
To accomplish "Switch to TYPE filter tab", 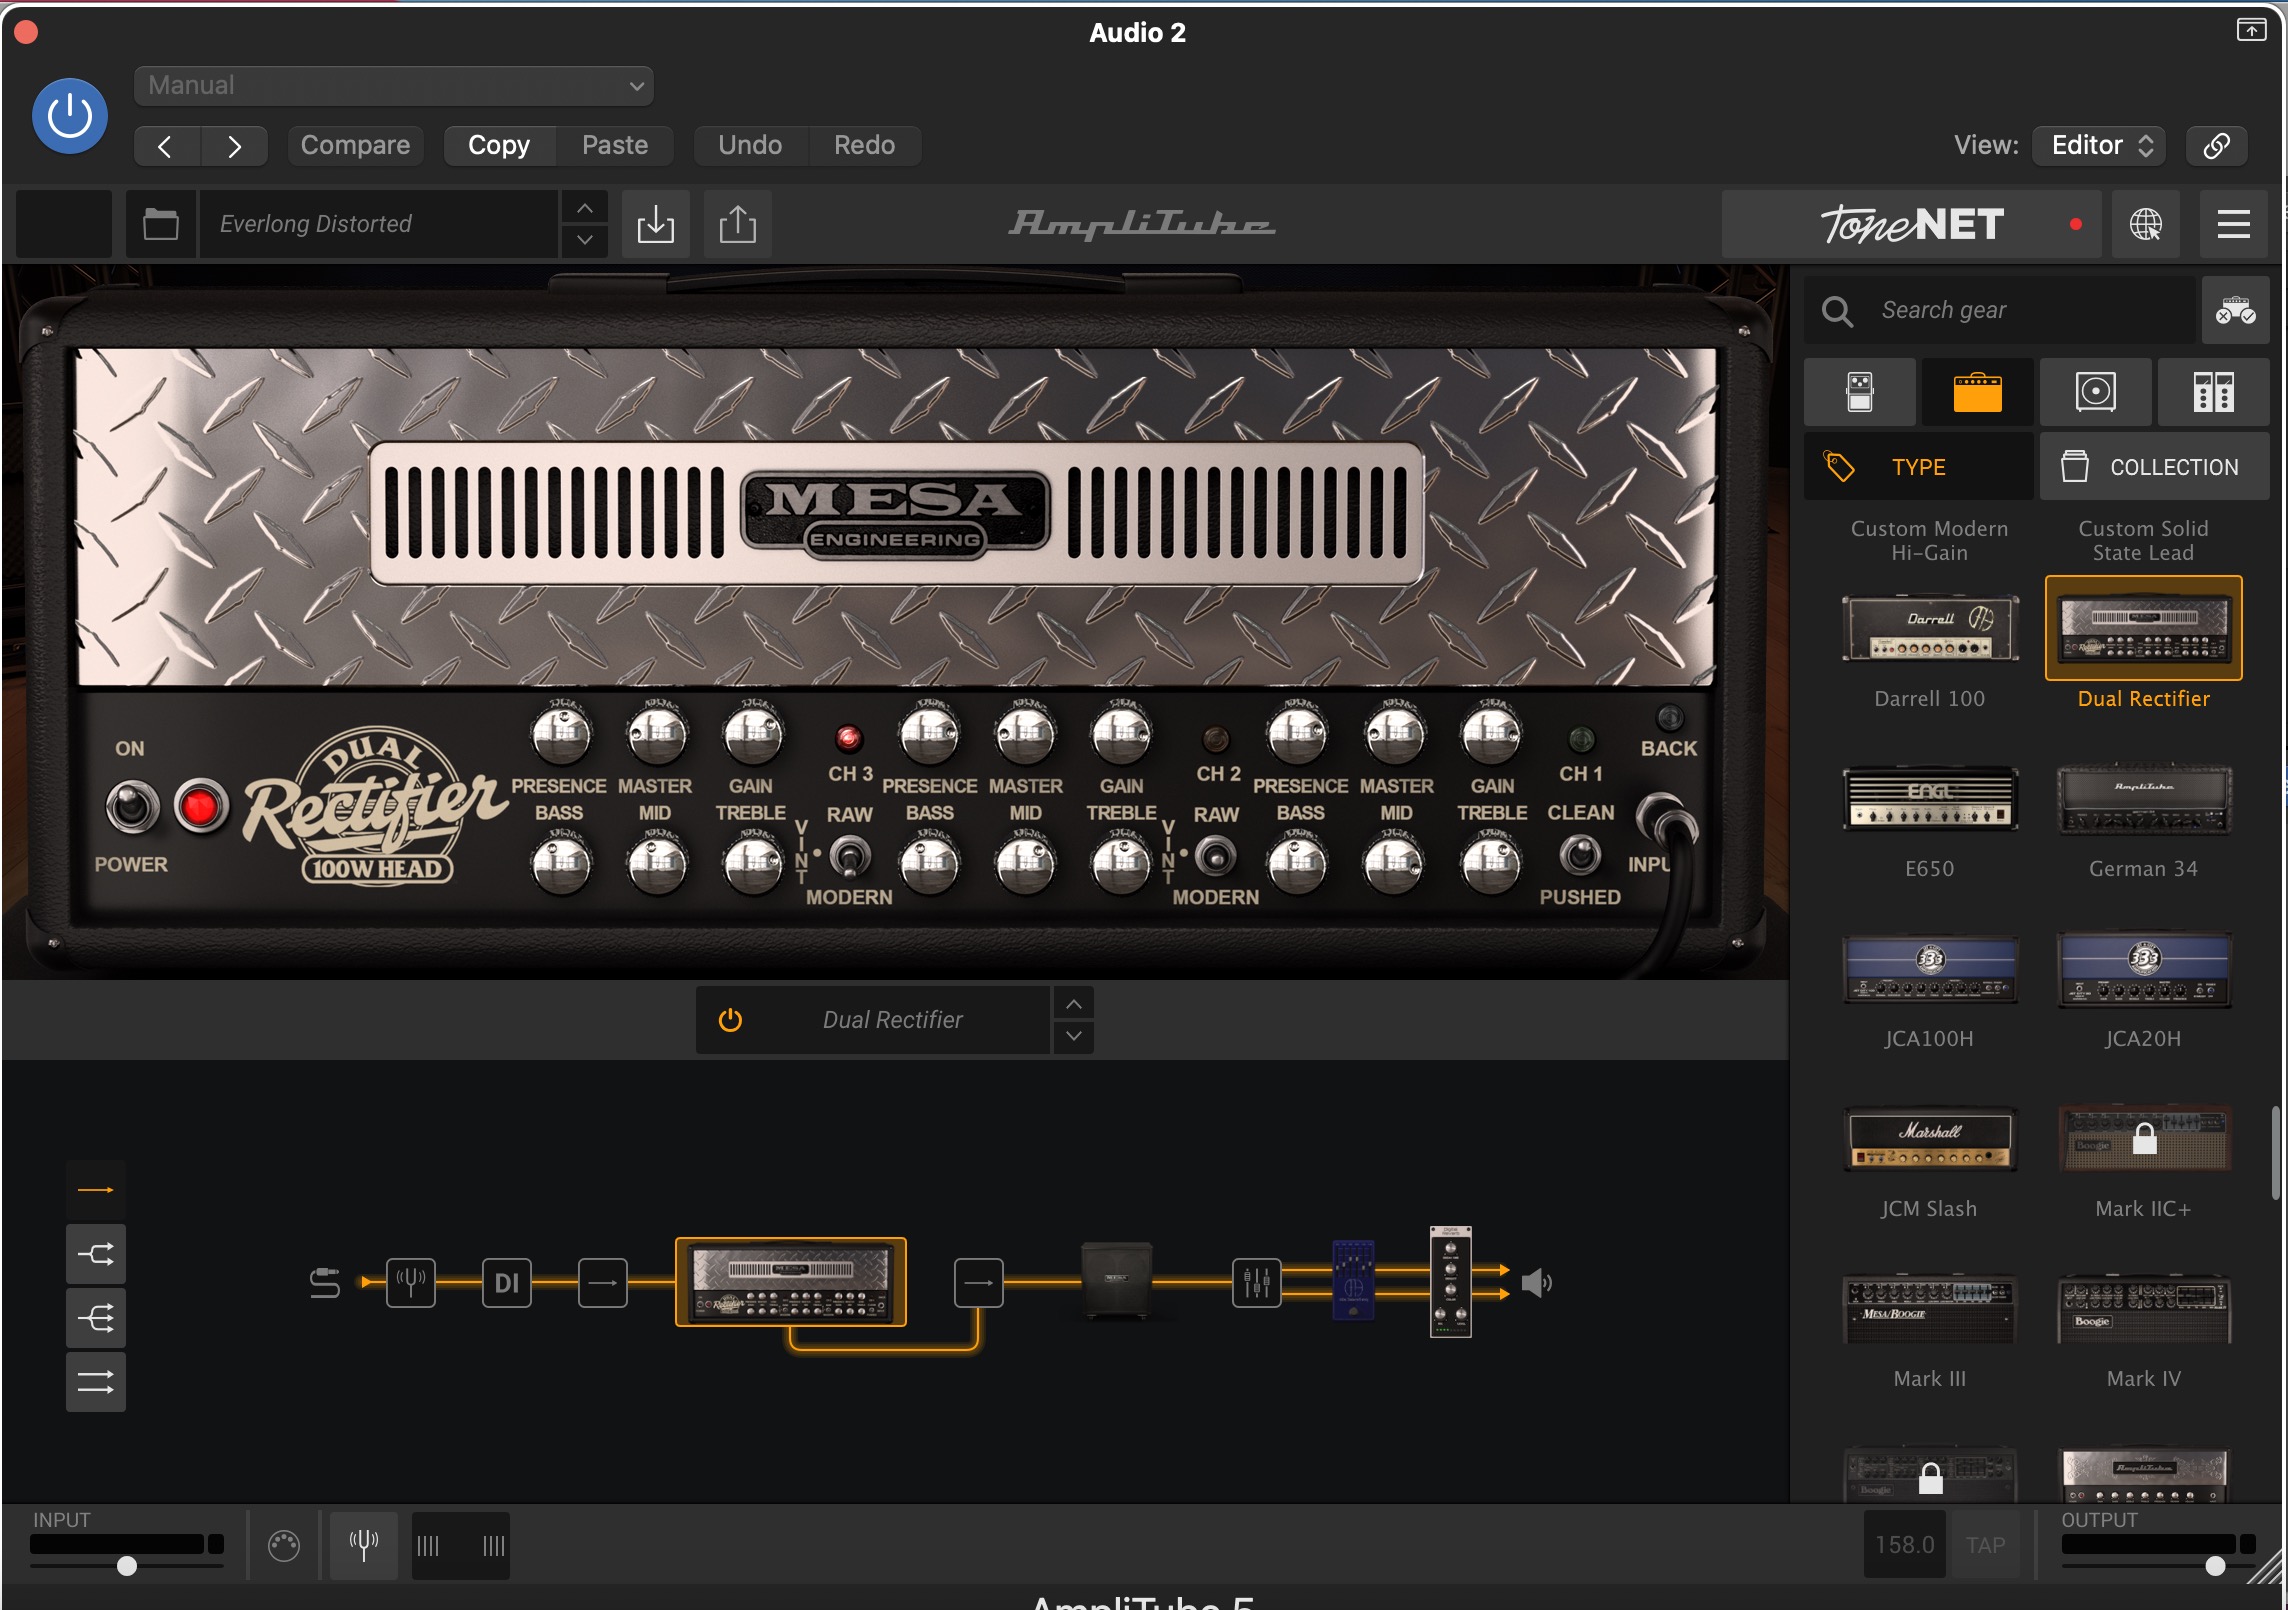I will point(1919,467).
